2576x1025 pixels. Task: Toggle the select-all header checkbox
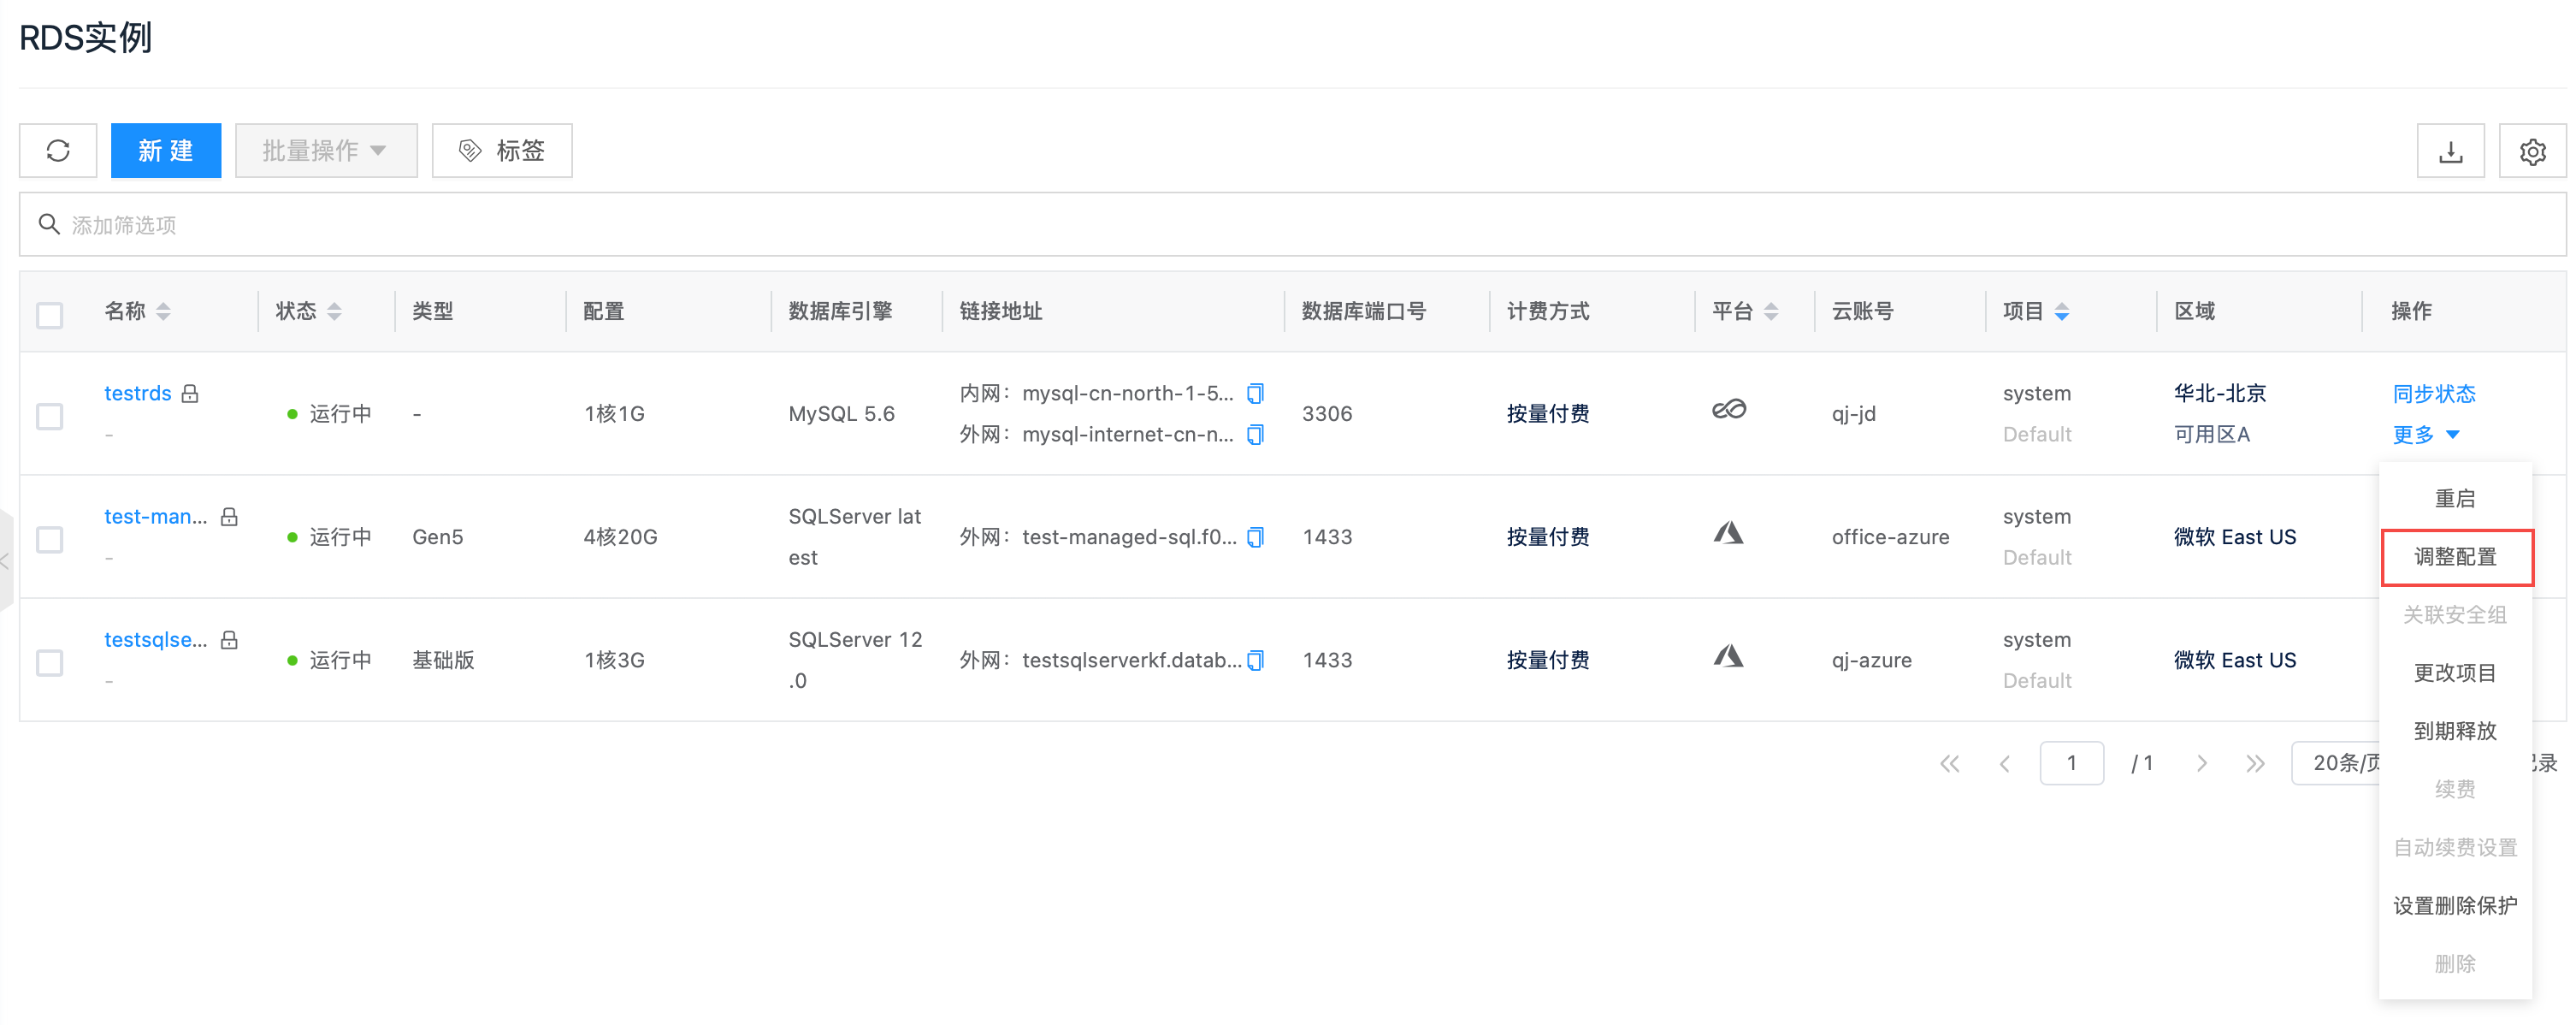point(50,315)
